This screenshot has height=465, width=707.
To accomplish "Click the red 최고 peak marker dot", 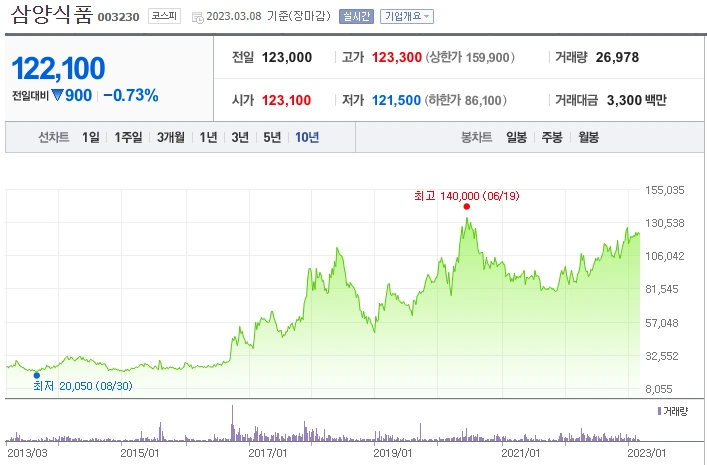I will [x=467, y=207].
